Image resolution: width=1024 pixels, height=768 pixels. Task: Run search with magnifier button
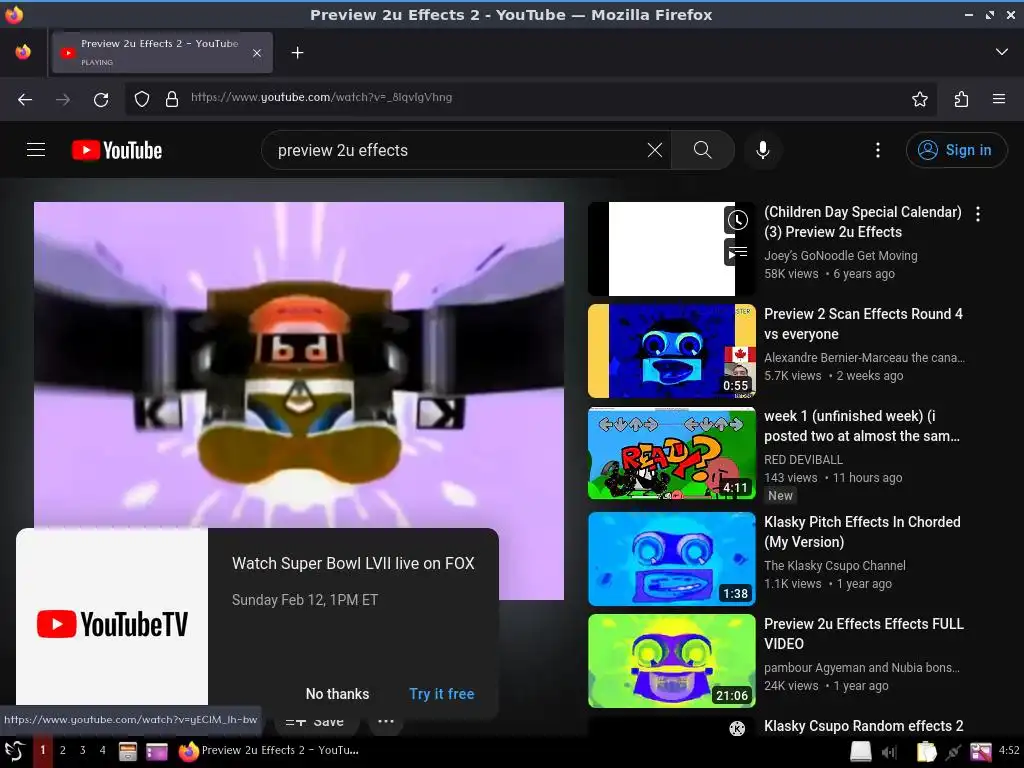point(703,150)
